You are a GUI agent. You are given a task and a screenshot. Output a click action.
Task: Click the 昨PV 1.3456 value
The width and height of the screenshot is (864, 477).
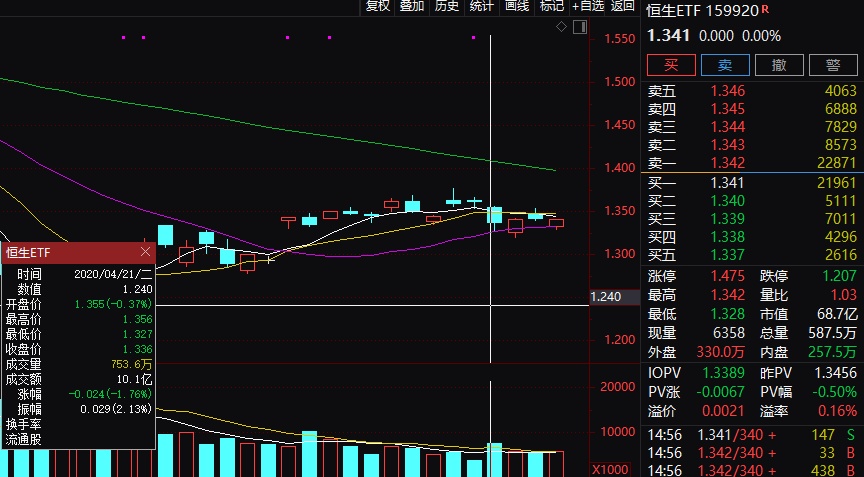coord(835,373)
